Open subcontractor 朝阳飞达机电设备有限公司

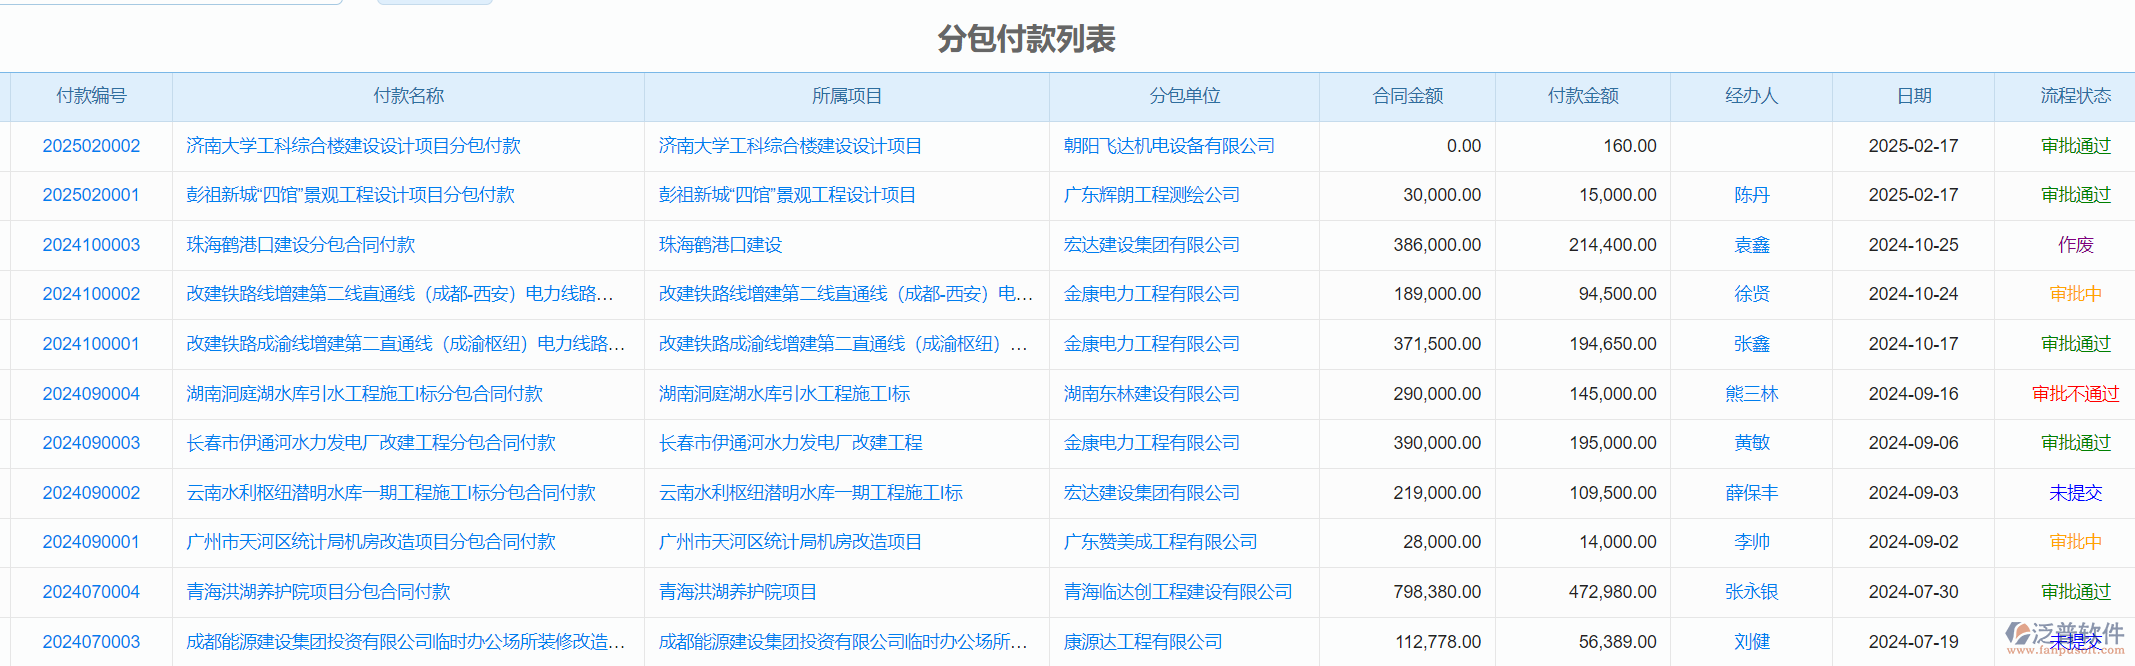[x=1169, y=146]
